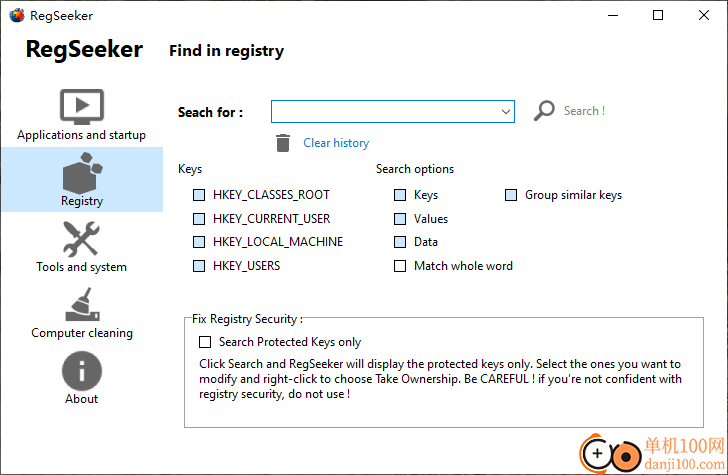Tick the Group similar keys checkbox
The image size is (728, 475).
pos(511,195)
